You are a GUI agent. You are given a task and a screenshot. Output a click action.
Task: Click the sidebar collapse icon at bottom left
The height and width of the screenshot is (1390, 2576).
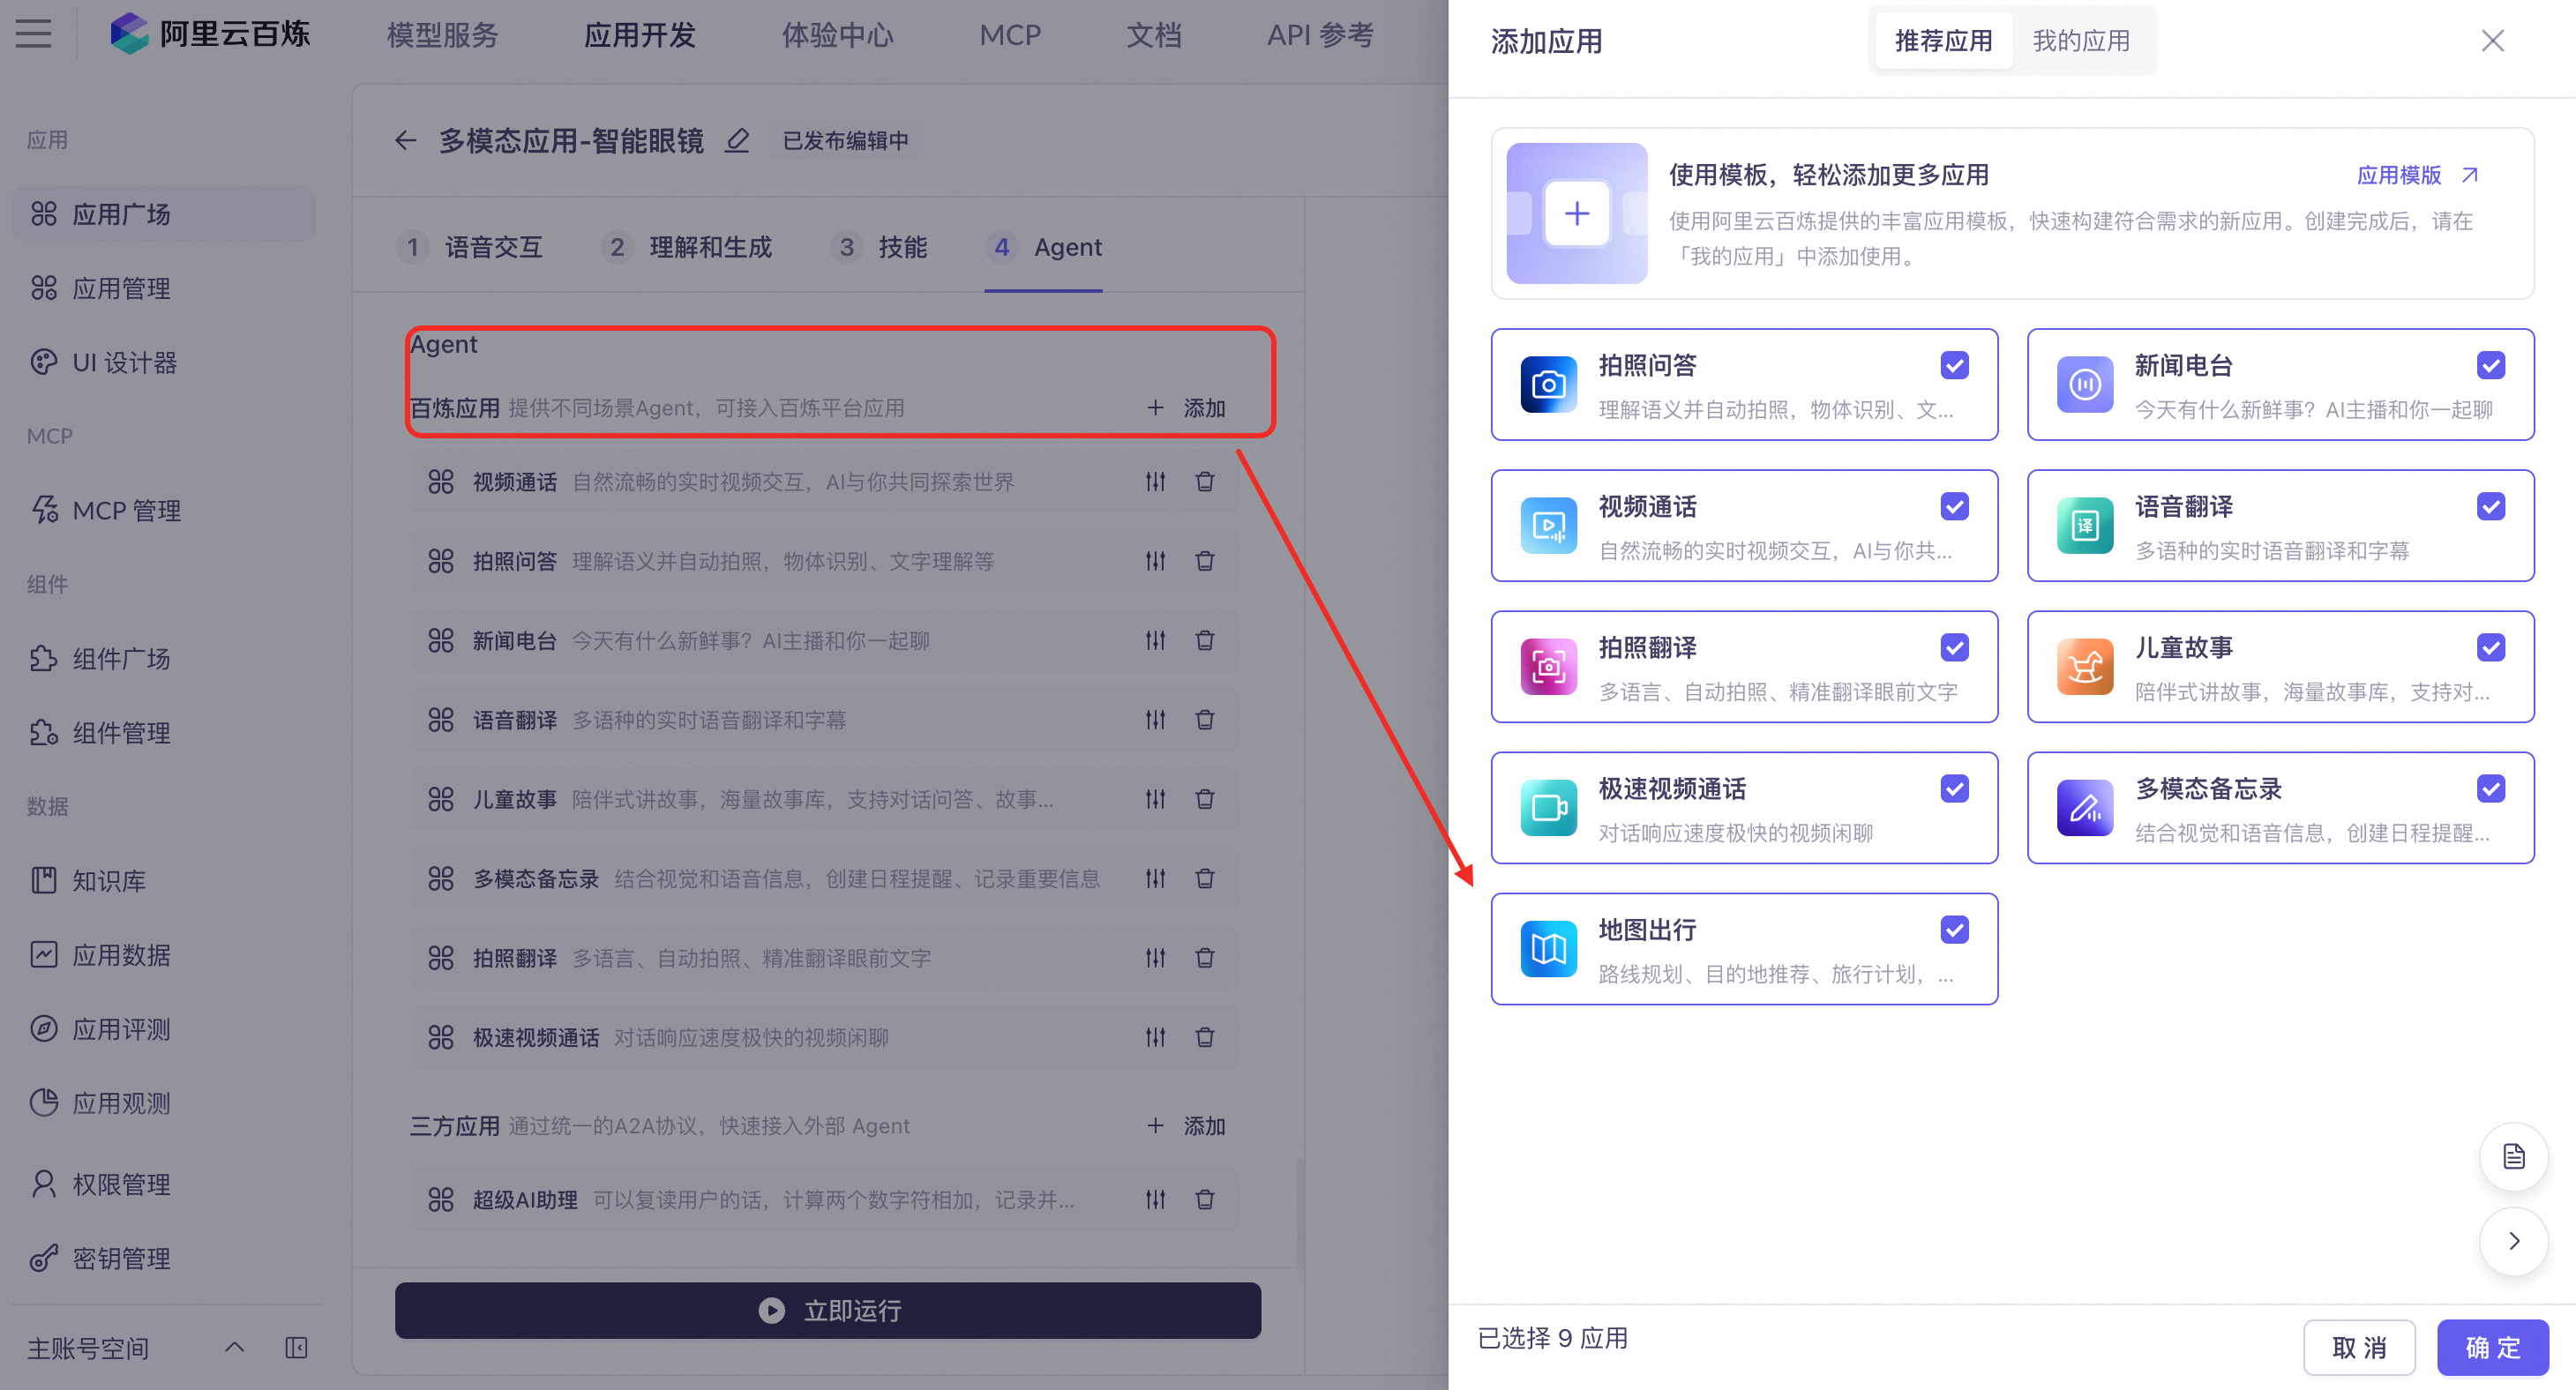click(x=296, y=1347)
